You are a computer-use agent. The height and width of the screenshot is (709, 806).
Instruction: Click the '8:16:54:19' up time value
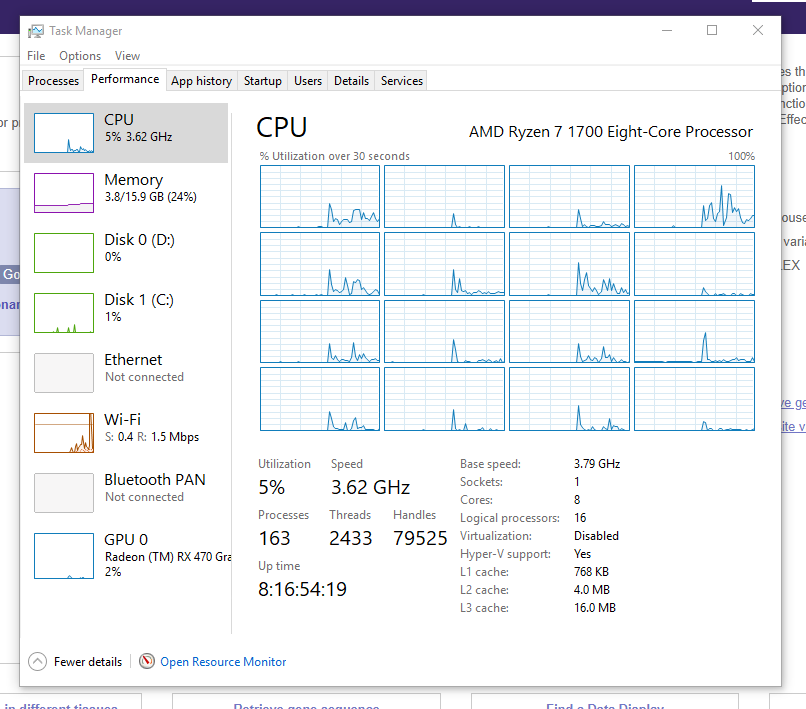coord(302,589)
